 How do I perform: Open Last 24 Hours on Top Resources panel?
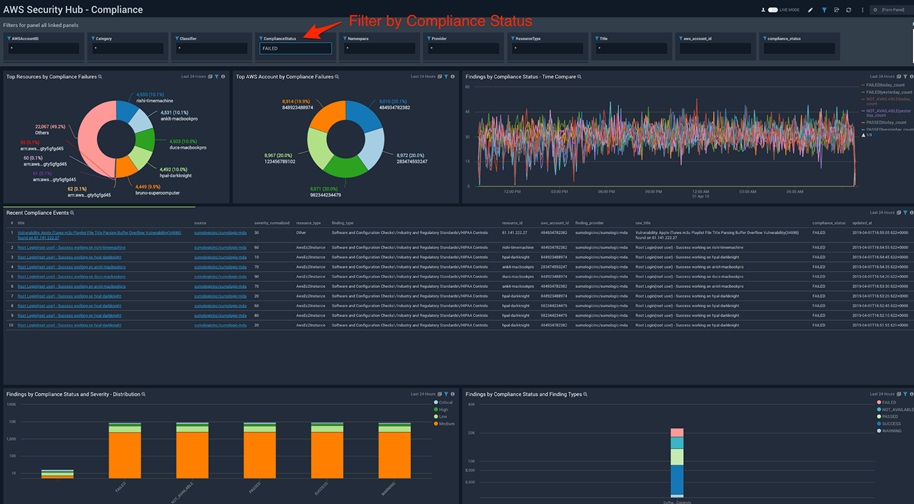click(x=194, y=77)
